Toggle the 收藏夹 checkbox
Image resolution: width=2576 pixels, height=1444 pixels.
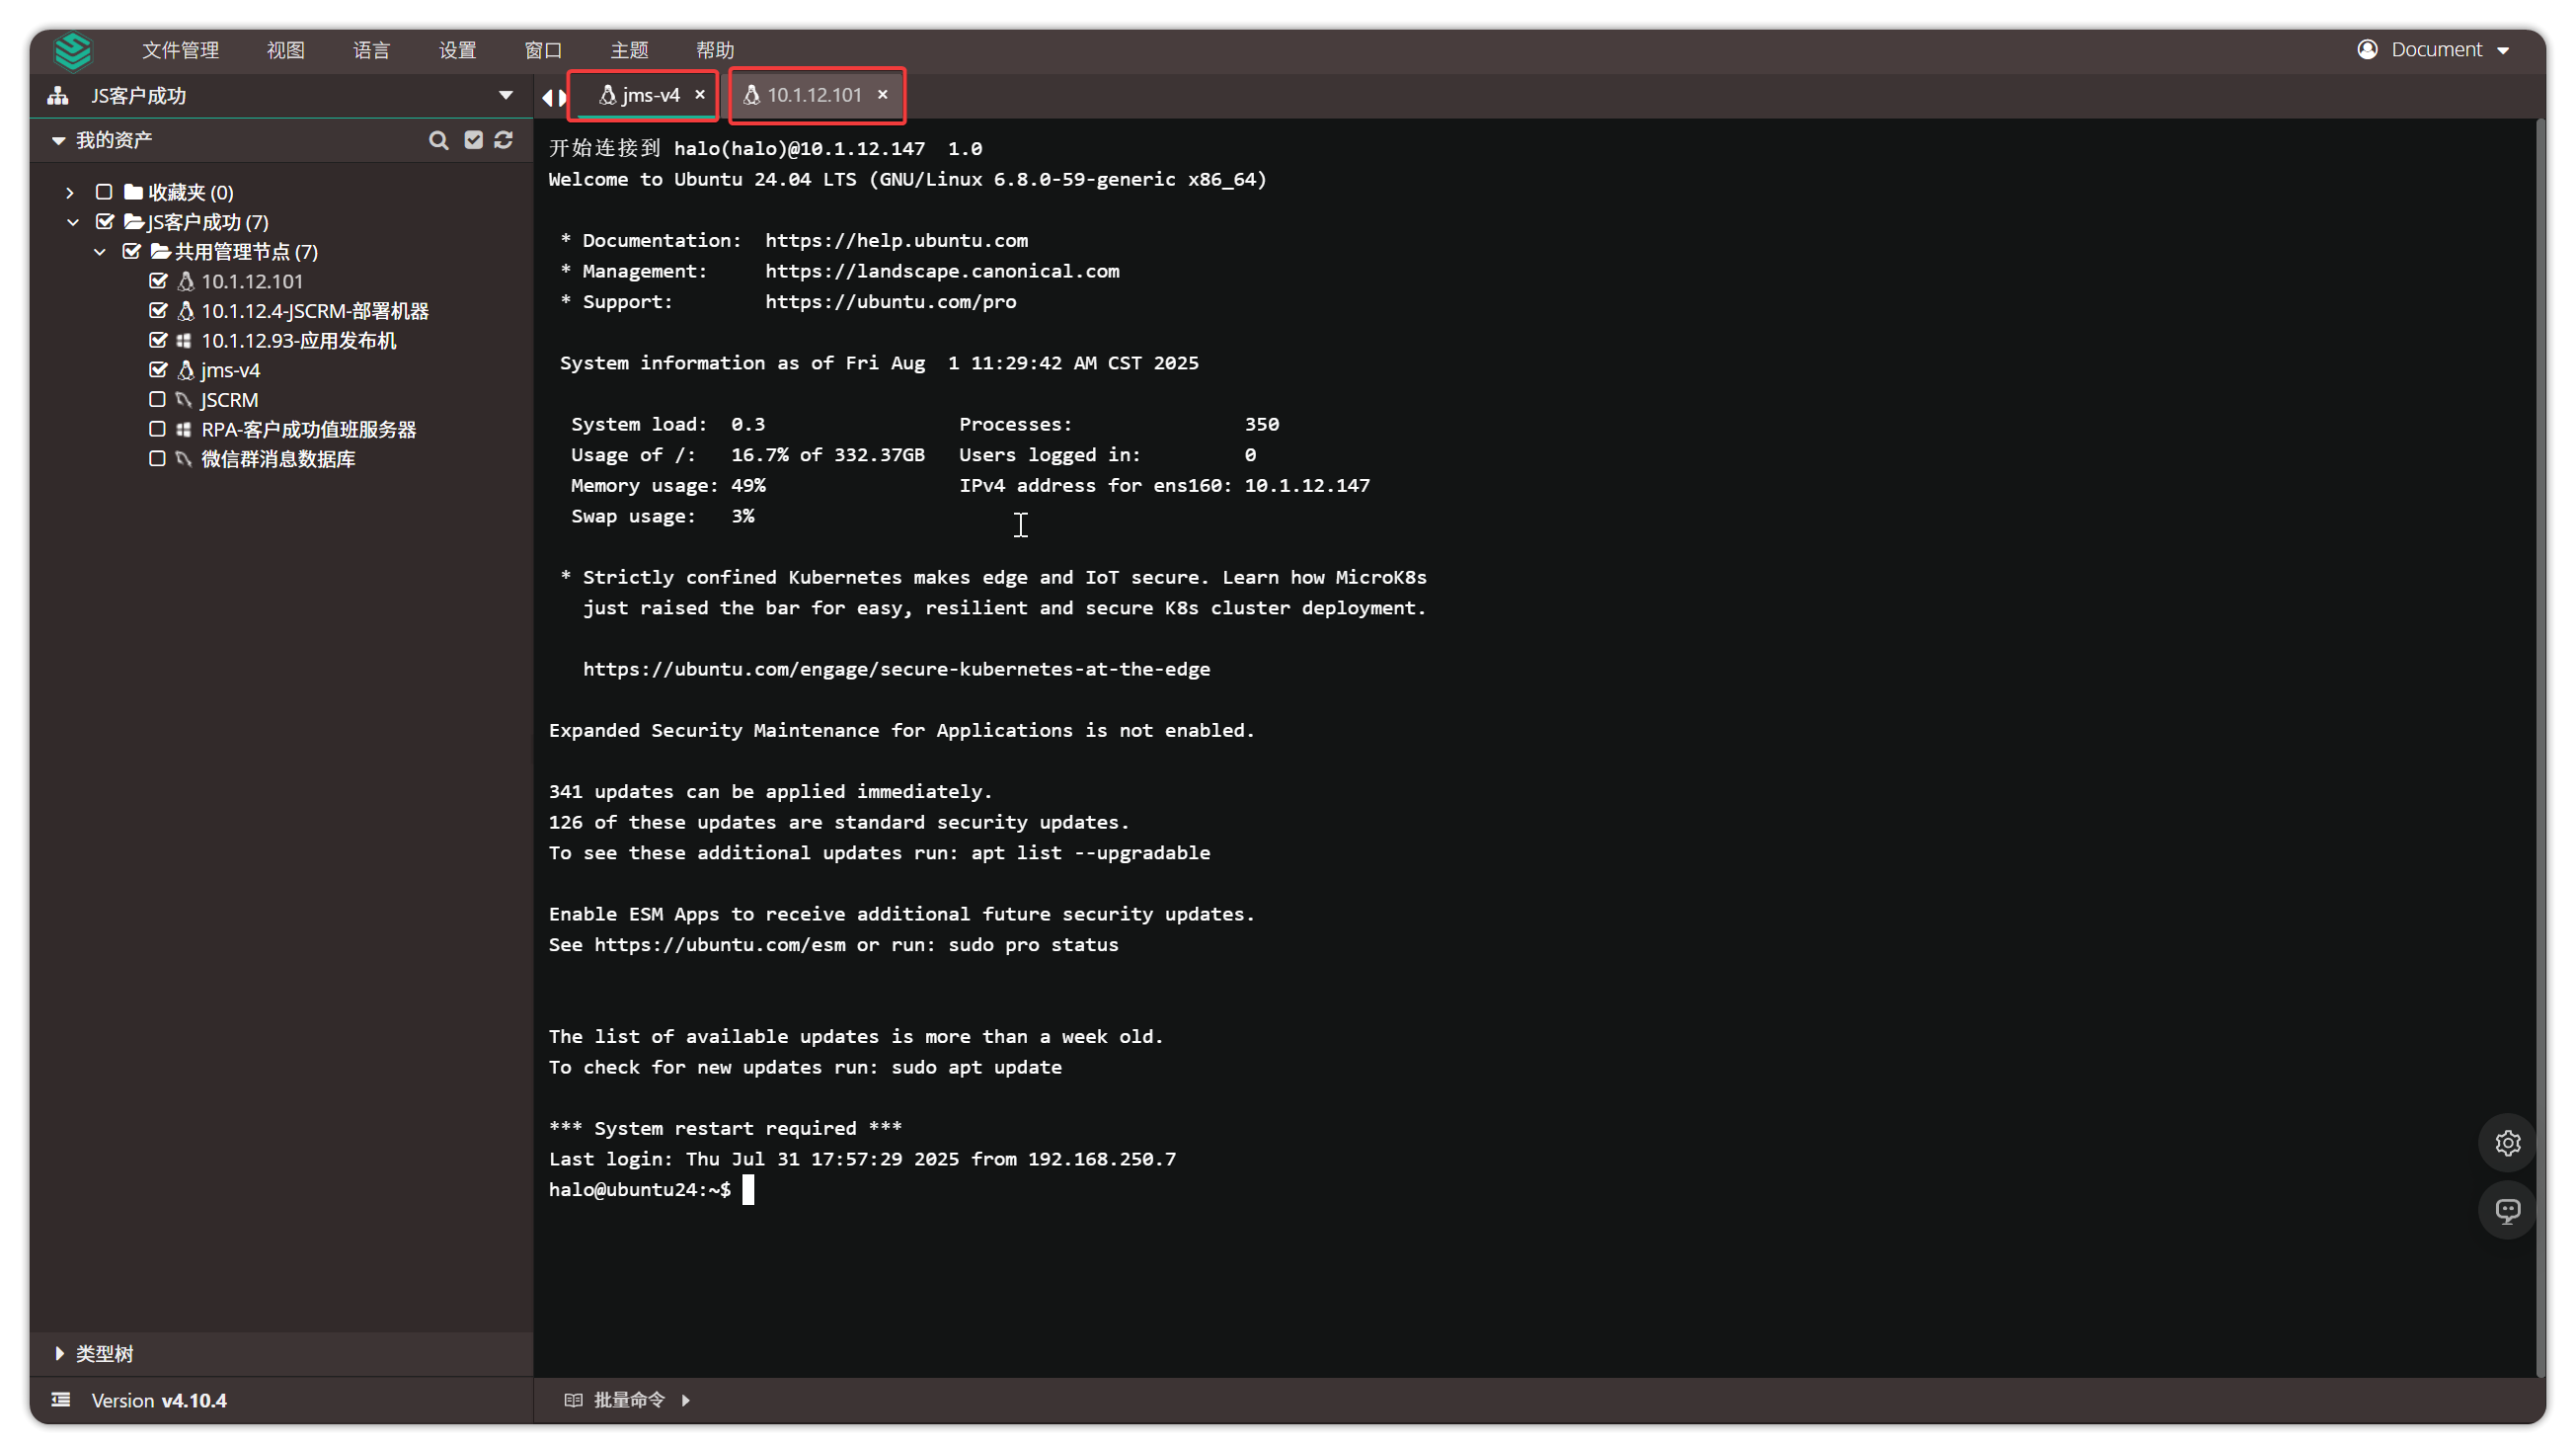(x=104, y=192)
